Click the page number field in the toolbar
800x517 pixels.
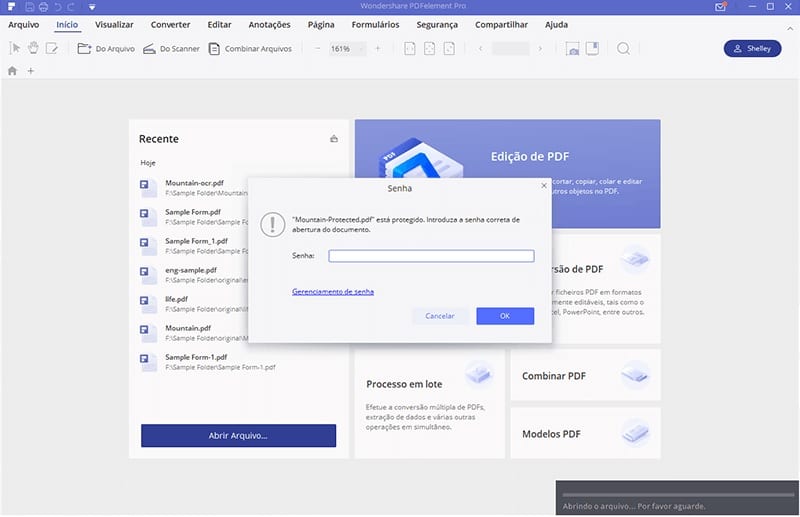(510, 48)
